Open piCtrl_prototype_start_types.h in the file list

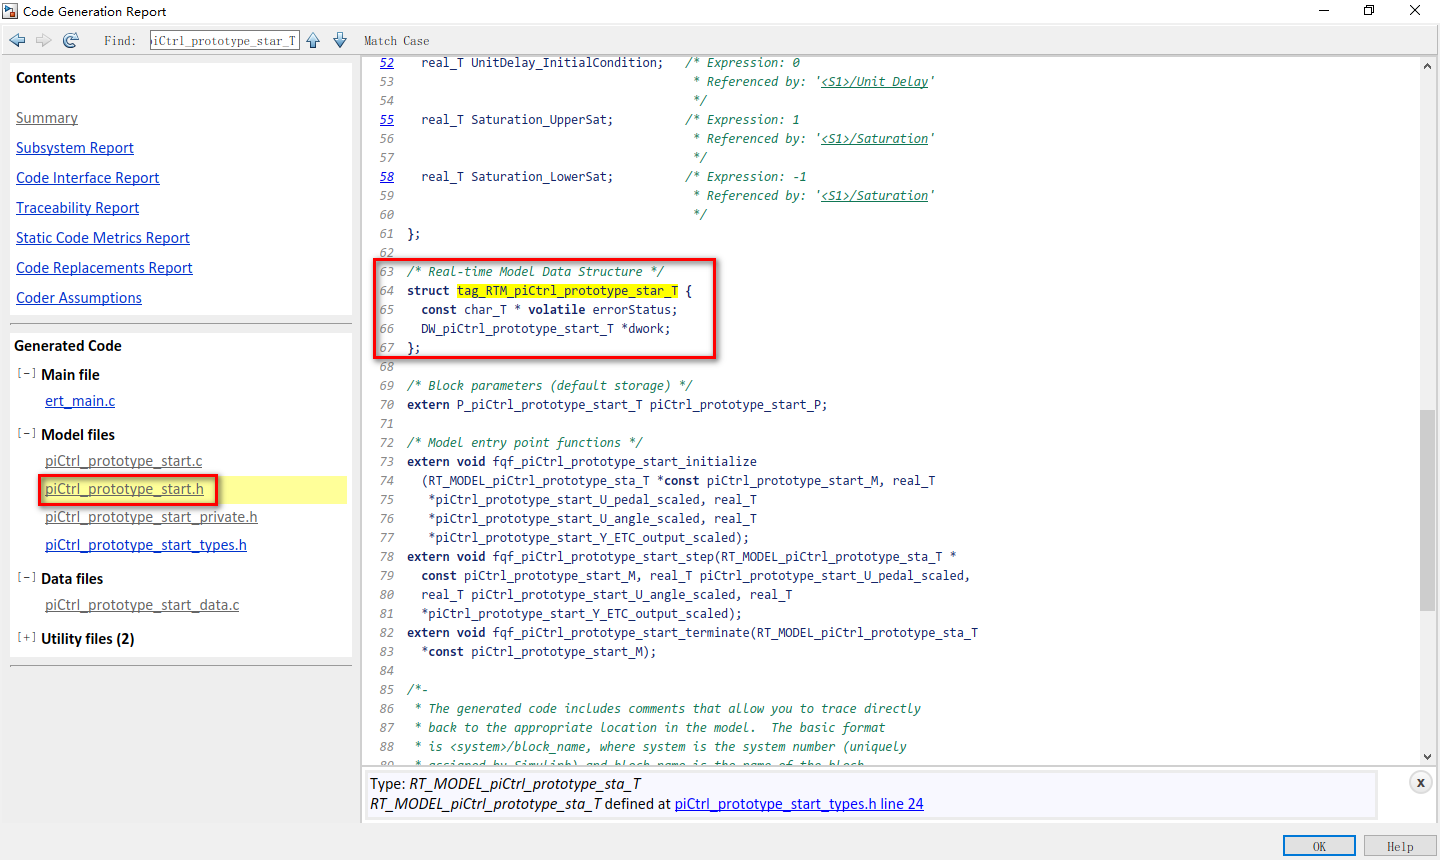click(146, 545)
